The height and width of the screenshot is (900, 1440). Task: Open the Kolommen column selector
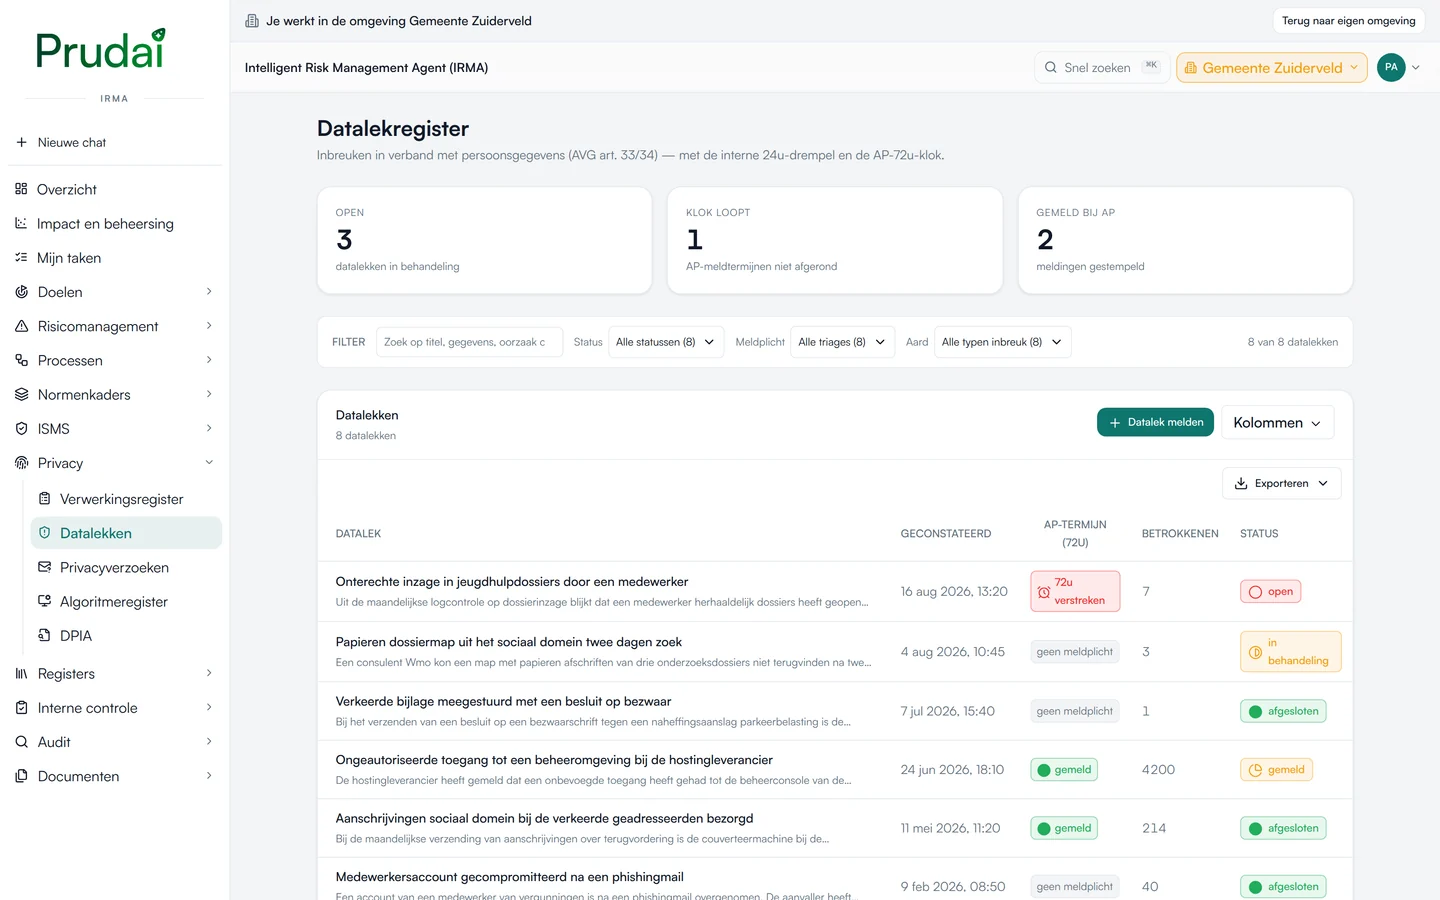click(1277, 423)
